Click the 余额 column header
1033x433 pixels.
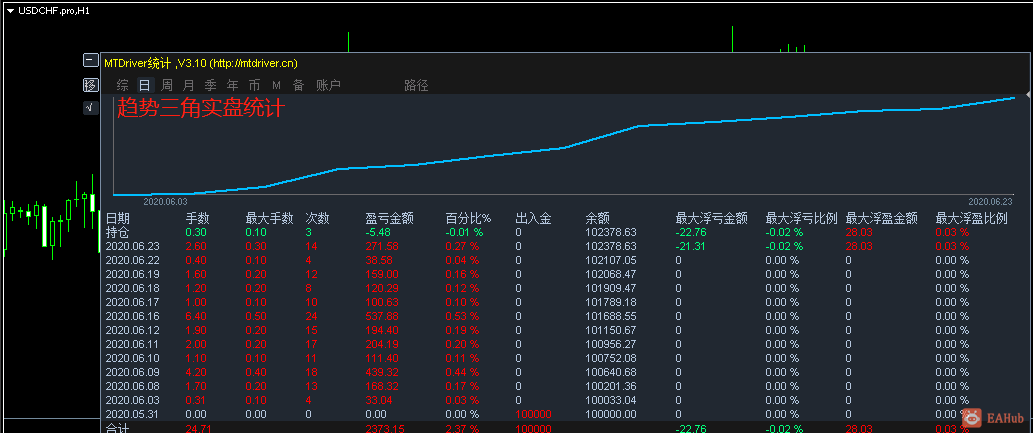tap(598, 218)
